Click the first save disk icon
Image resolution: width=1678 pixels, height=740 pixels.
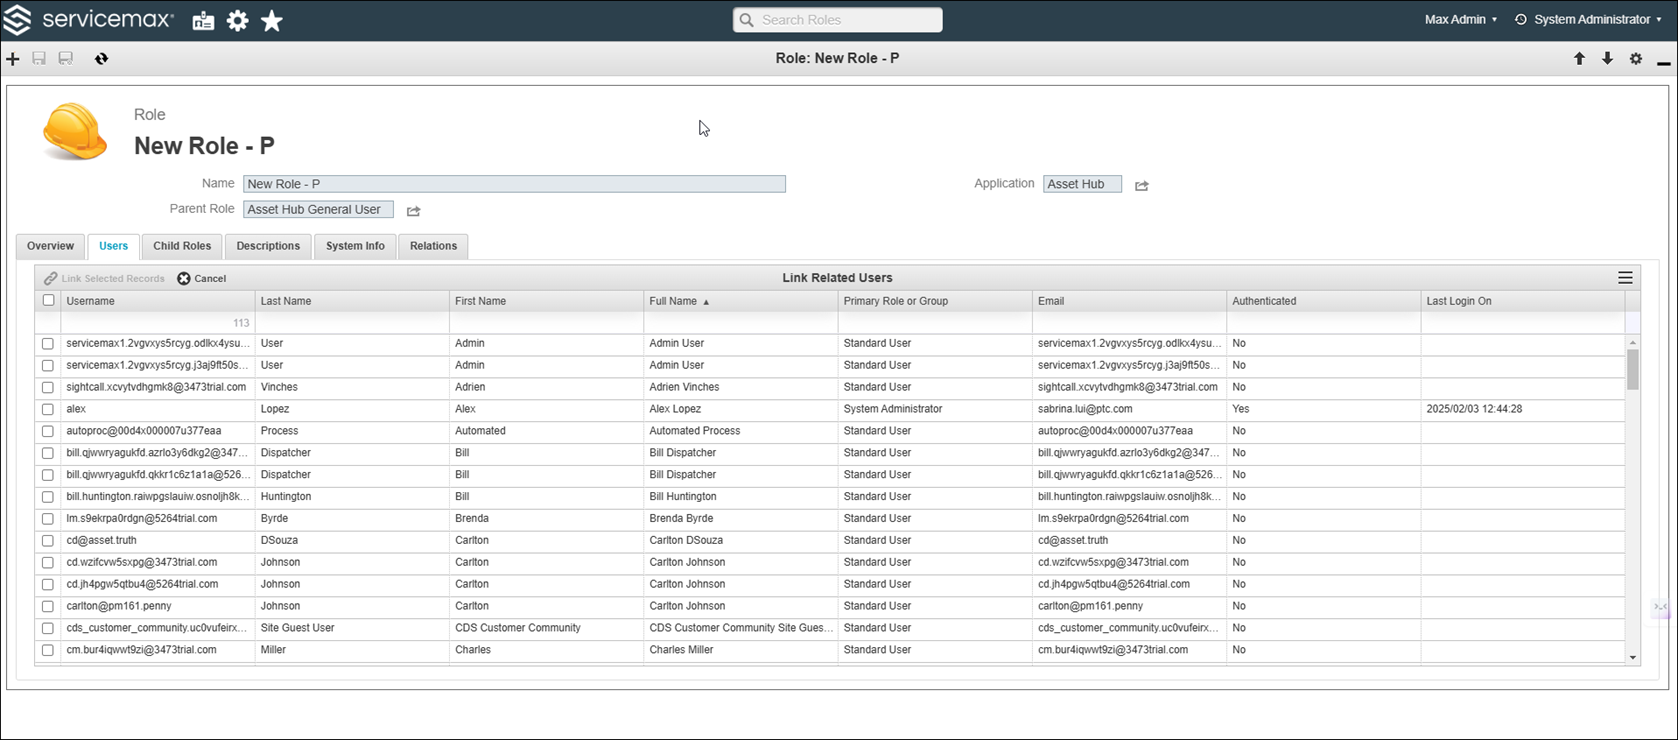pyautogui.click(x=39, y=59)
